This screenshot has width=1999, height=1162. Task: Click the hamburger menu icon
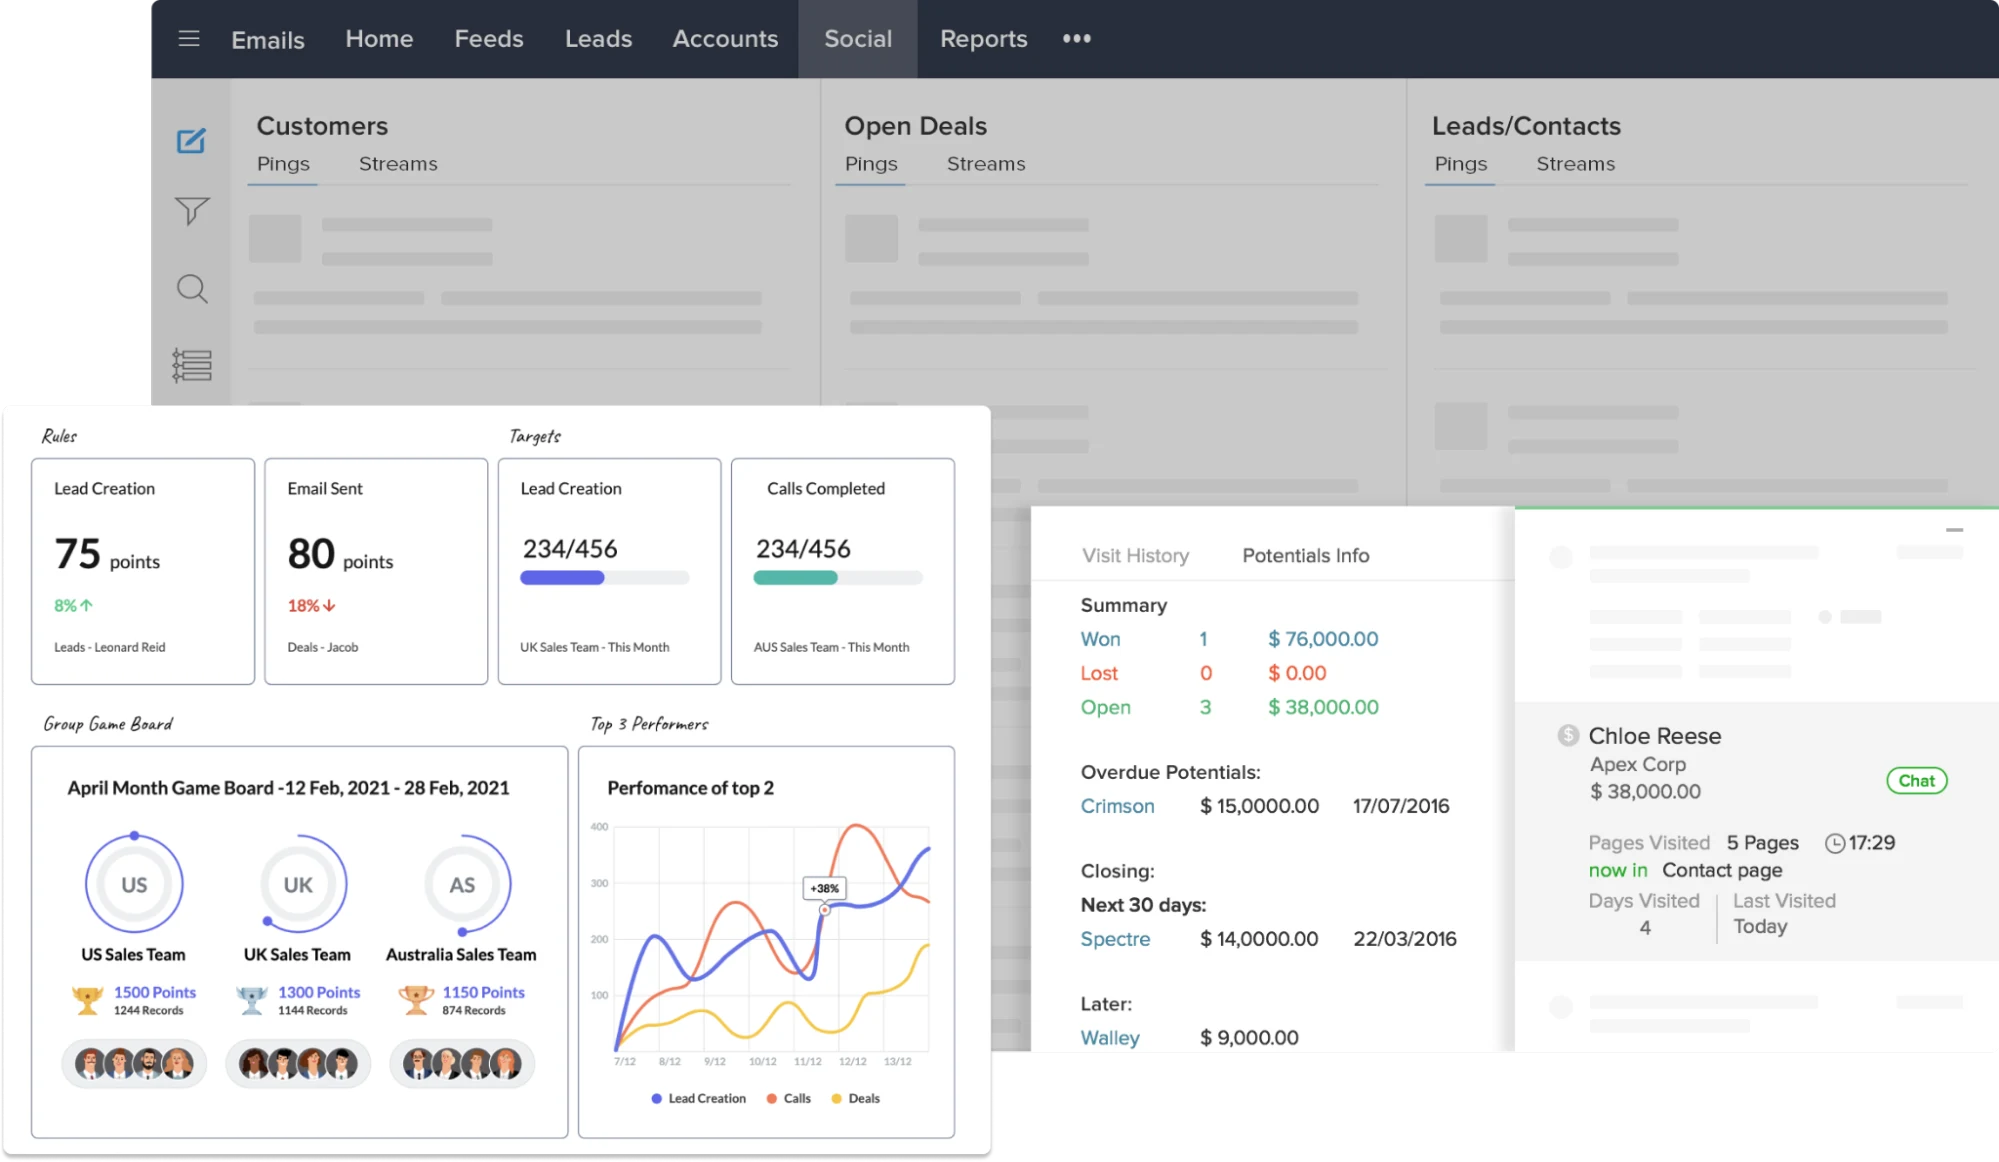click(x=190, y=37)
